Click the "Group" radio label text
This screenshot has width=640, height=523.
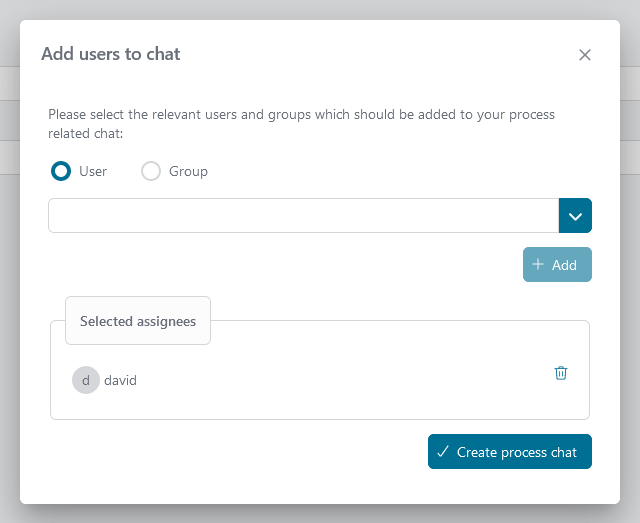pos(188,171)
